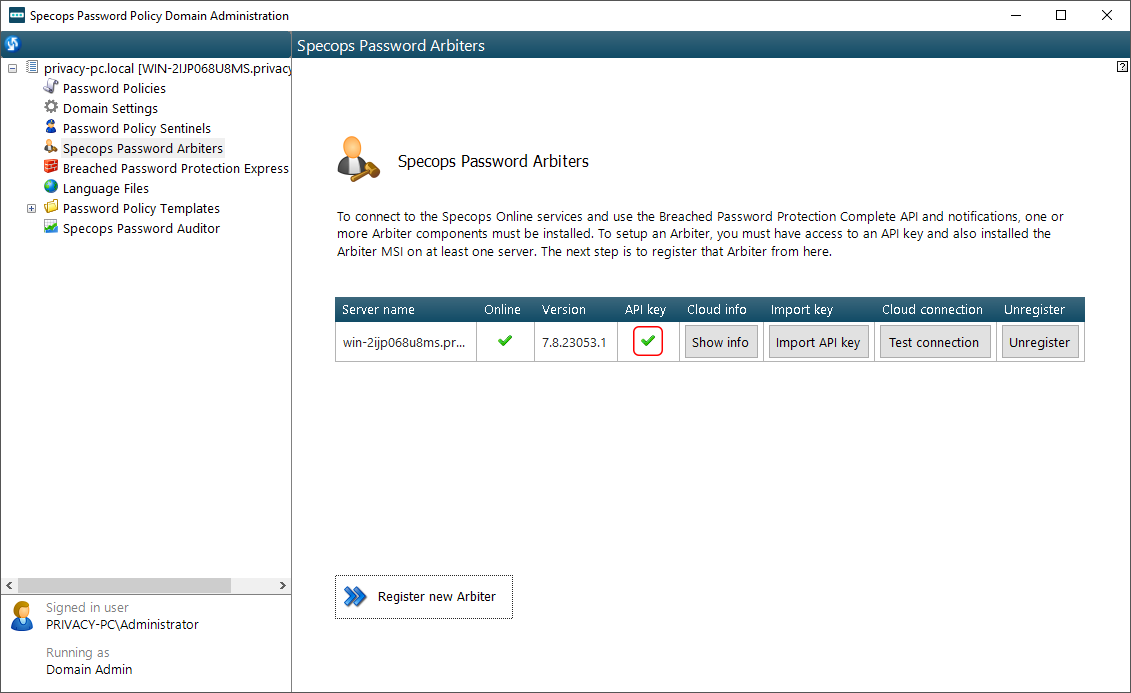Image resolution: width=1131 pixels, height=693 pixels.
Task: Click the Unregister column header
Action: tap(1039, 309)
